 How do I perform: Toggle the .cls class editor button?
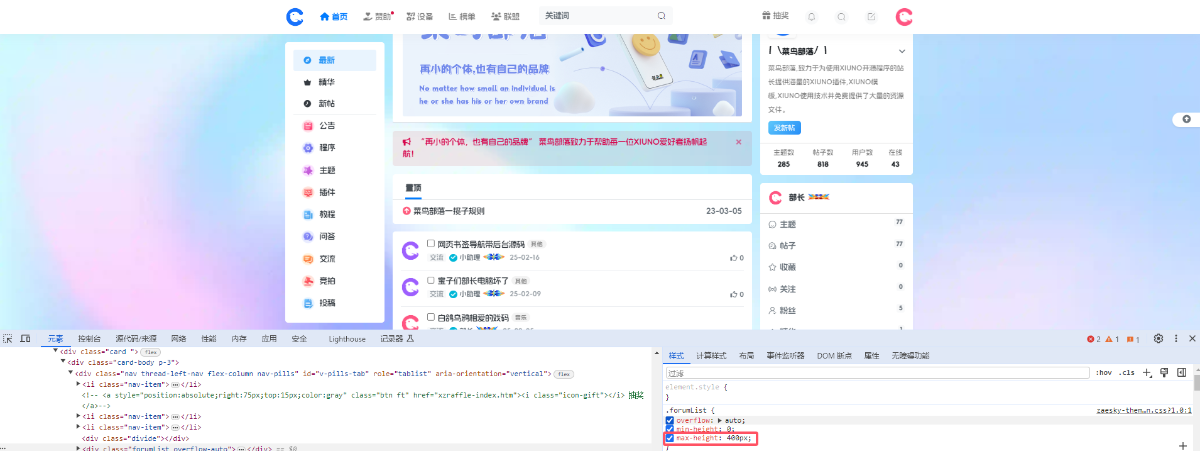pos(1126,373)
